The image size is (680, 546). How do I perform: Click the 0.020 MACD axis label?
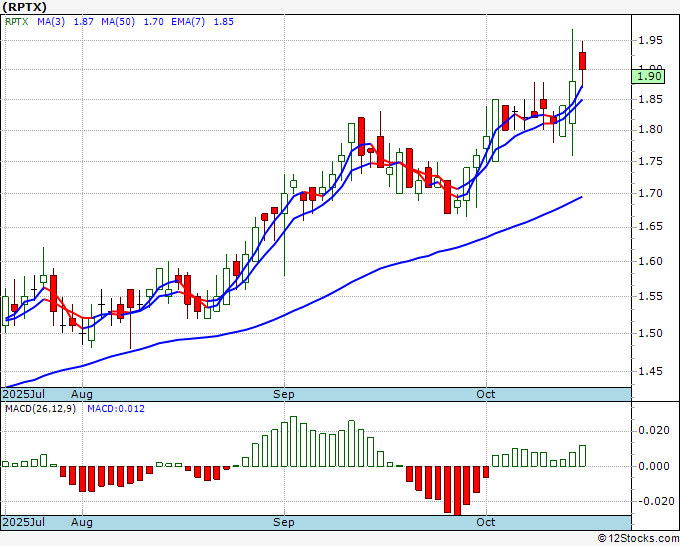coord(654,430)
